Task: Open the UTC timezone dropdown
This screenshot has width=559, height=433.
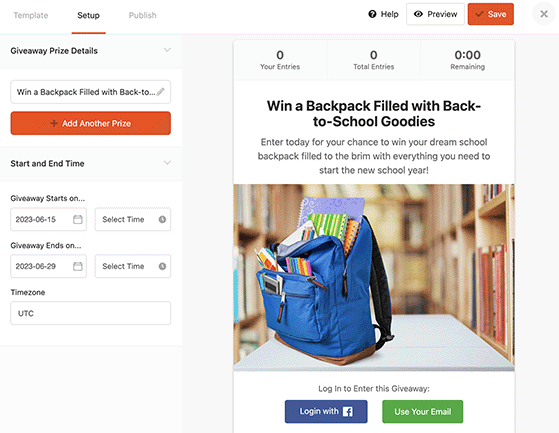Action: click(x=91, y=313)
